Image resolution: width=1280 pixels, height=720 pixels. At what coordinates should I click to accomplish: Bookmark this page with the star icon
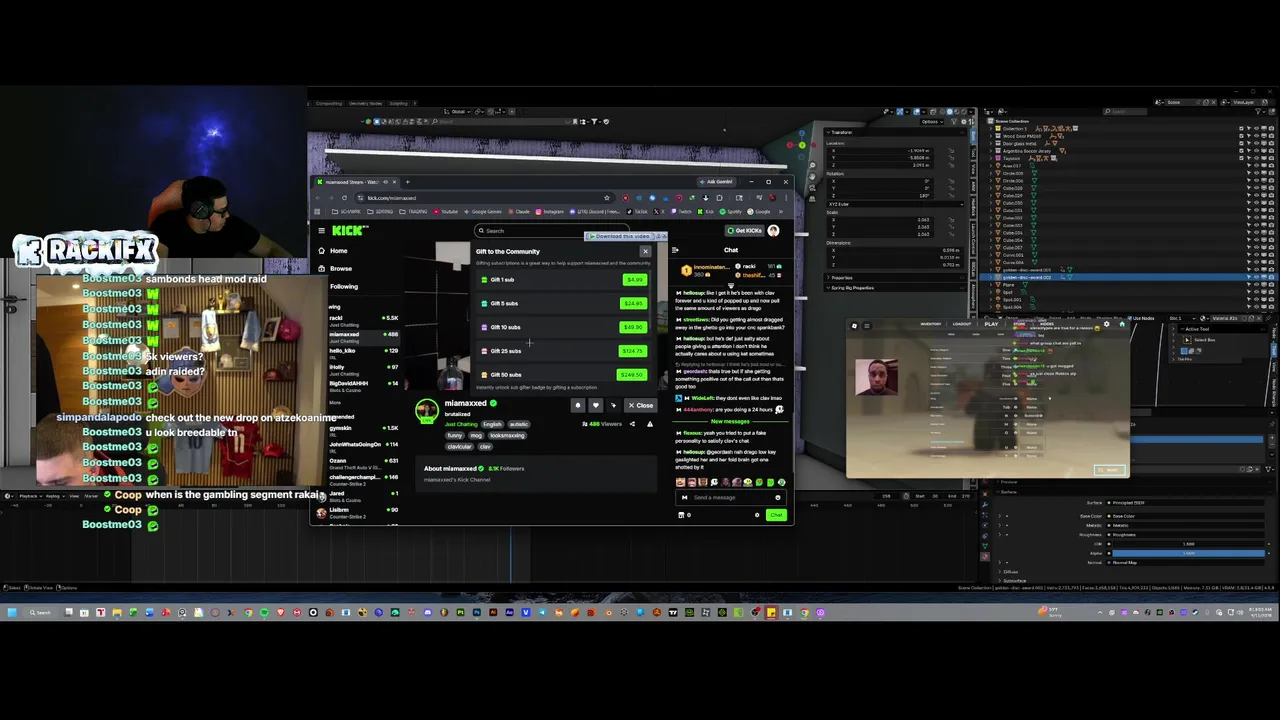607,198
